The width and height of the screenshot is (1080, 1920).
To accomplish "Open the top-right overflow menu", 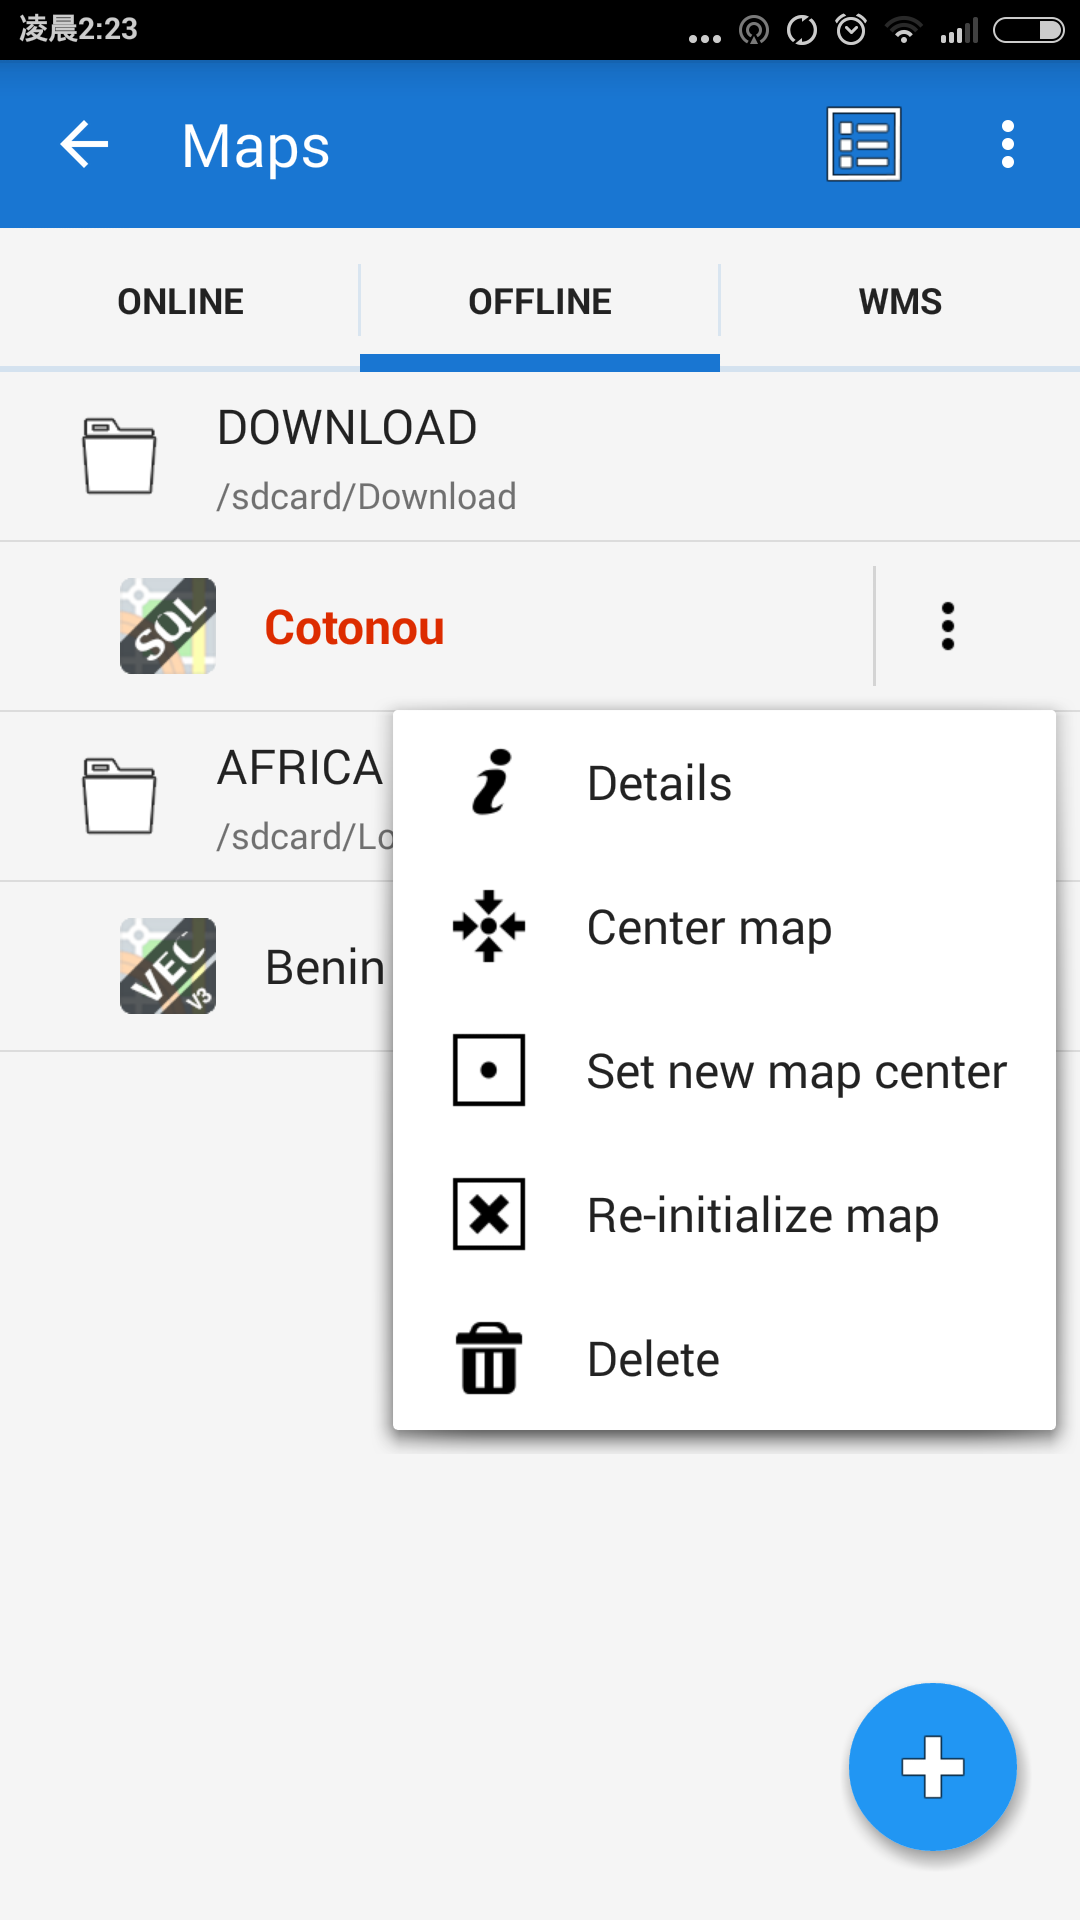I will point(1007,145).
